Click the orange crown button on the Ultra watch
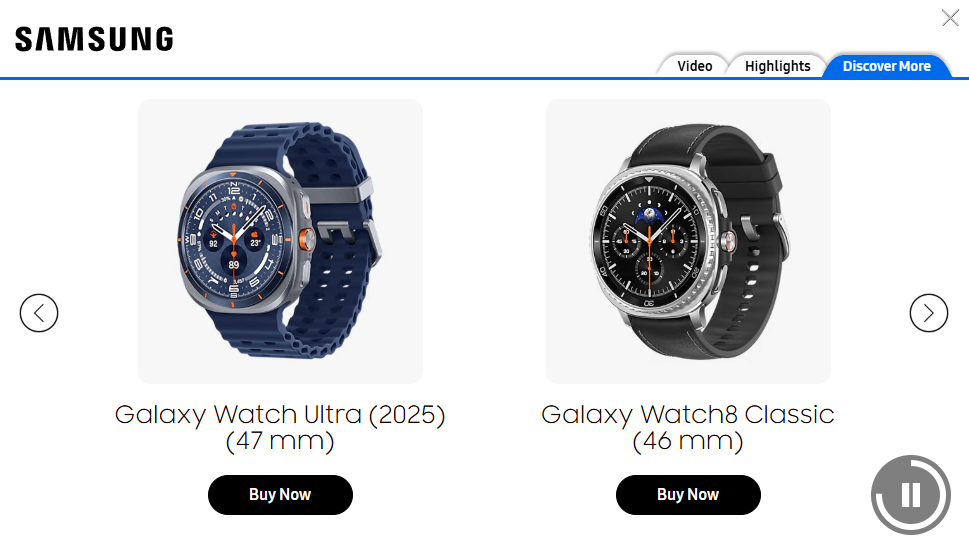This screenshot has height=544, width=969. click(307, 239)
